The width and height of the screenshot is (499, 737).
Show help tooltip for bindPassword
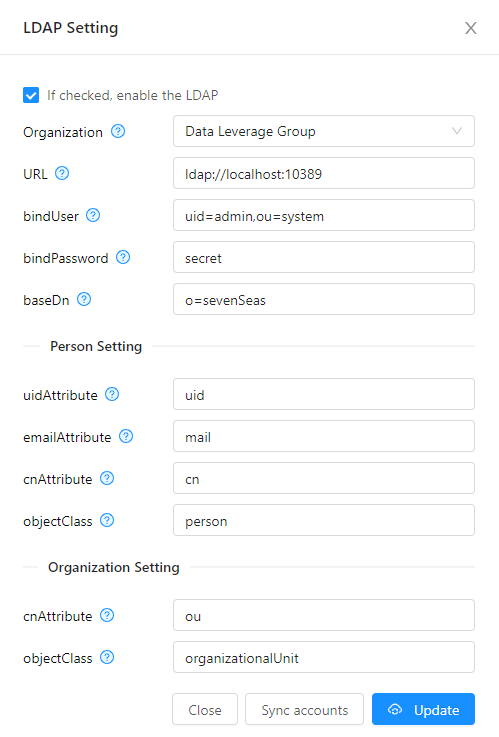coord(123,257)
